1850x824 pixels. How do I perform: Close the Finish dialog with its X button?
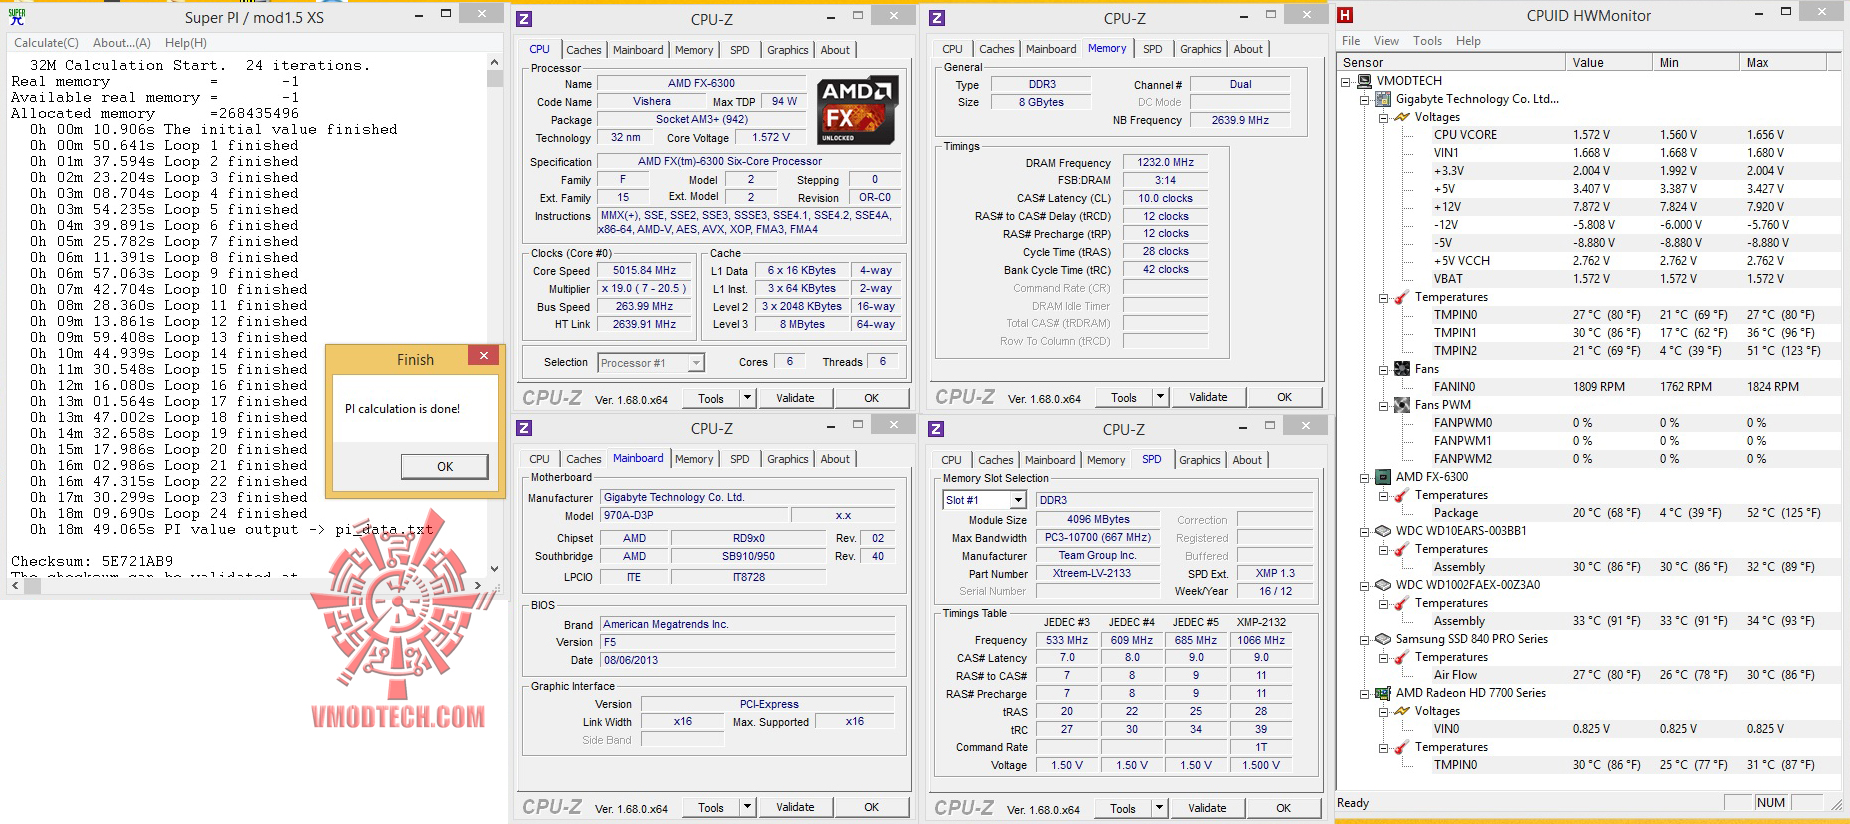(484, 355)
